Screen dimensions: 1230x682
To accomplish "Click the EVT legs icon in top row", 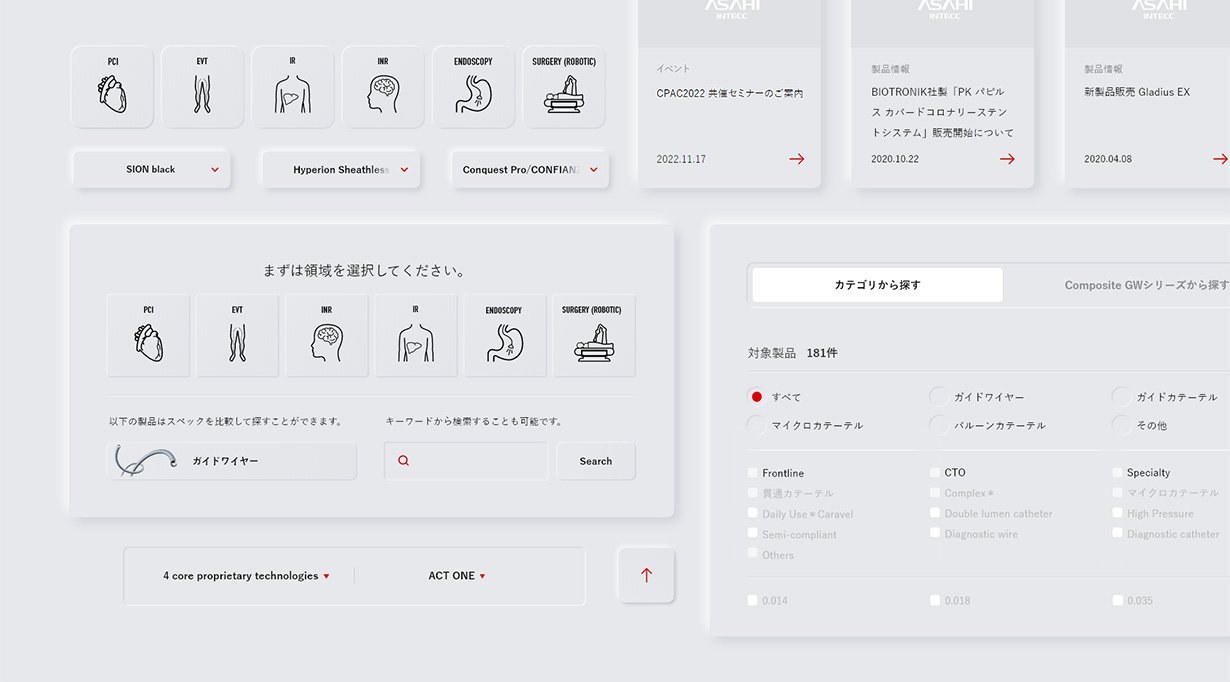I will 202,87.
